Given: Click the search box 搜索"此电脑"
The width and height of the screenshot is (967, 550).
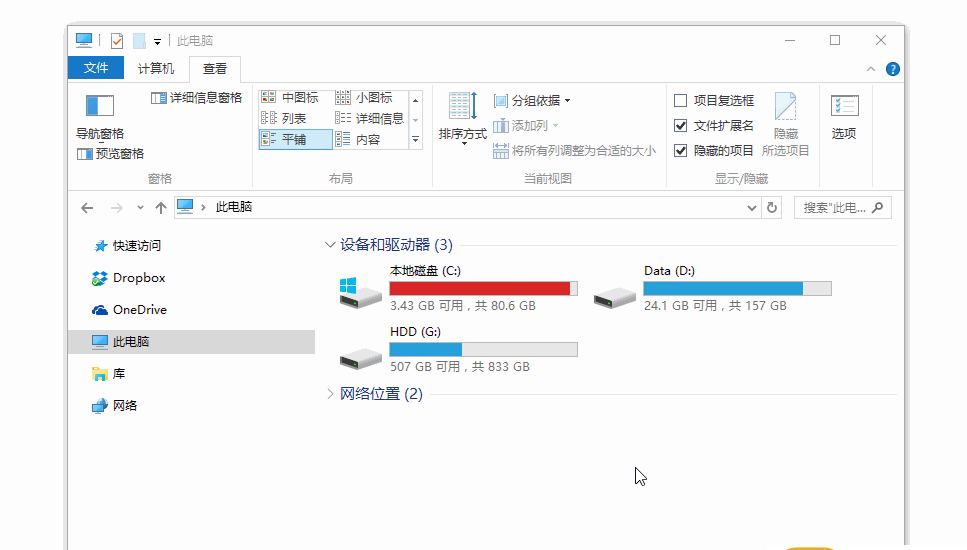Looking at the screenshot, I should click(842, 208).
